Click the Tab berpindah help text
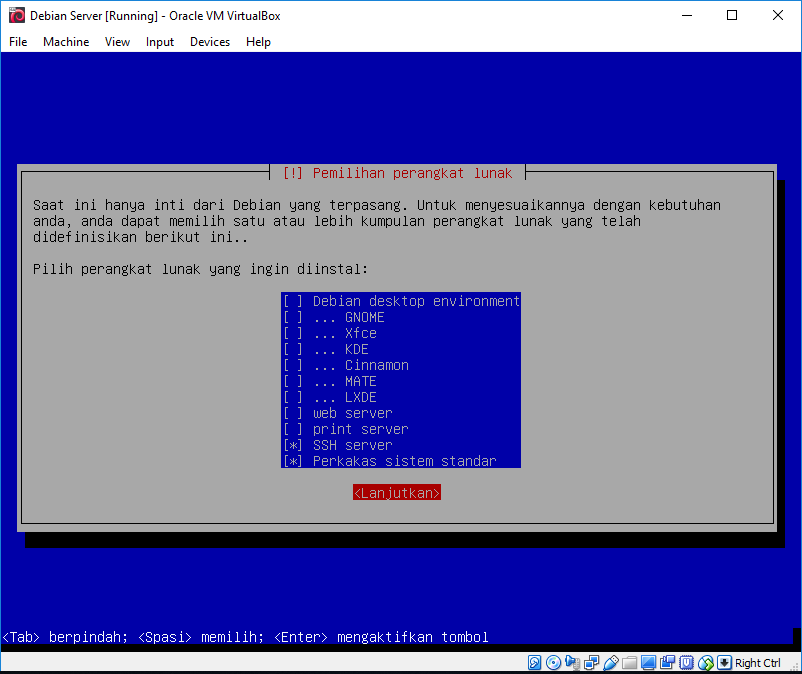The image size is (802, 674). (x=64, y=637)
